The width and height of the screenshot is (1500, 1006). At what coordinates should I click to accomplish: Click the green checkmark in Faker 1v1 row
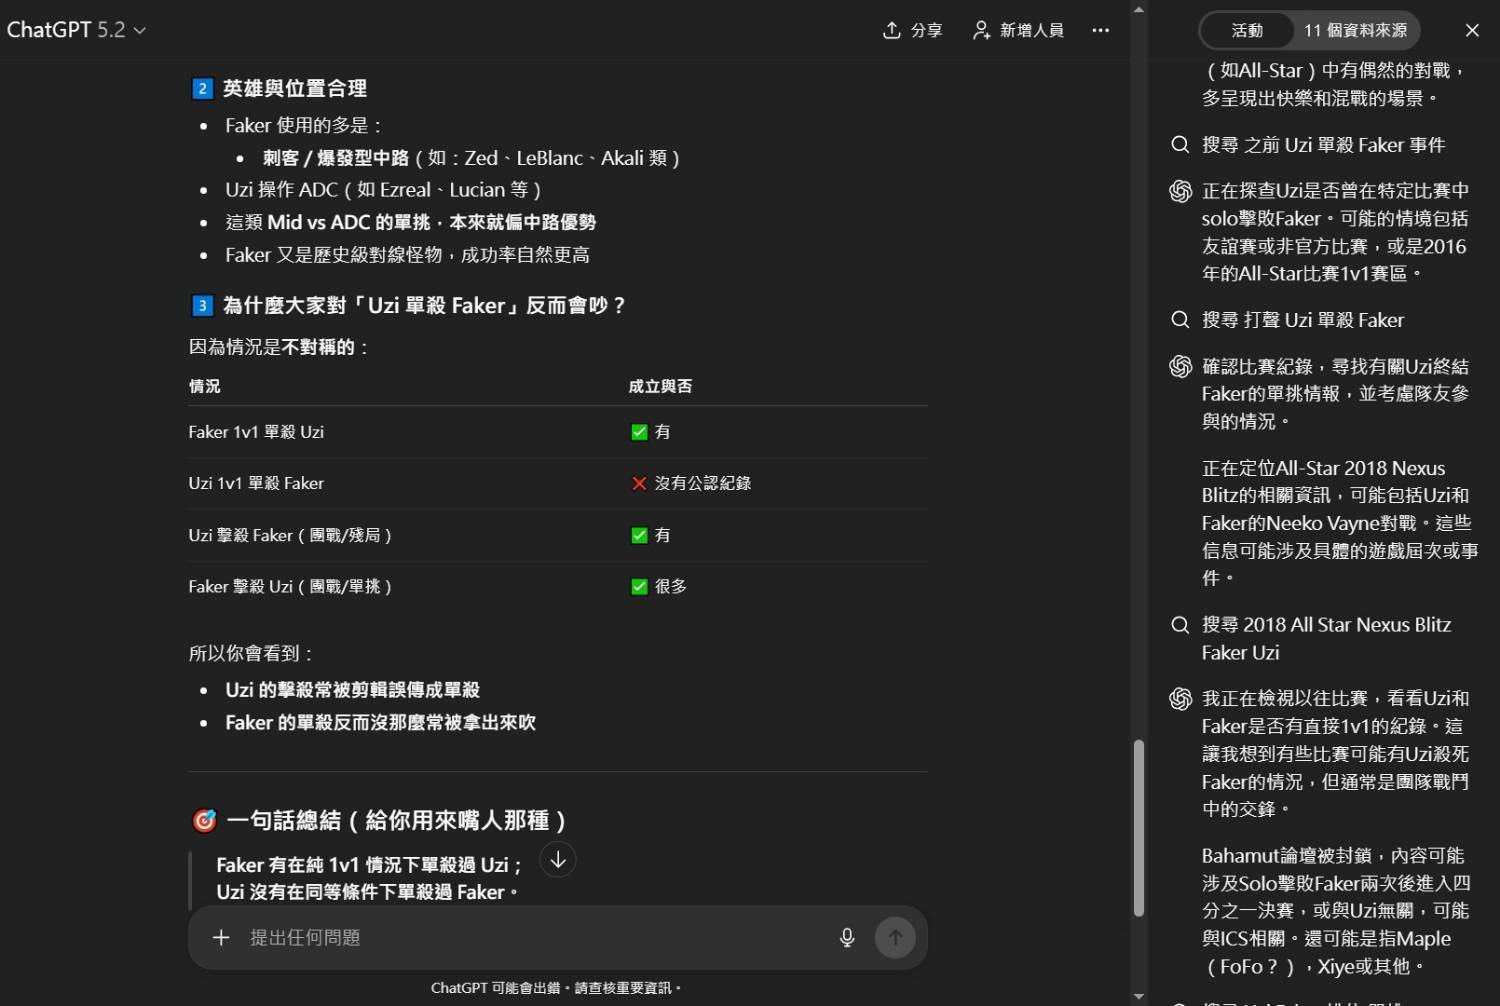(x=639, y=432)
